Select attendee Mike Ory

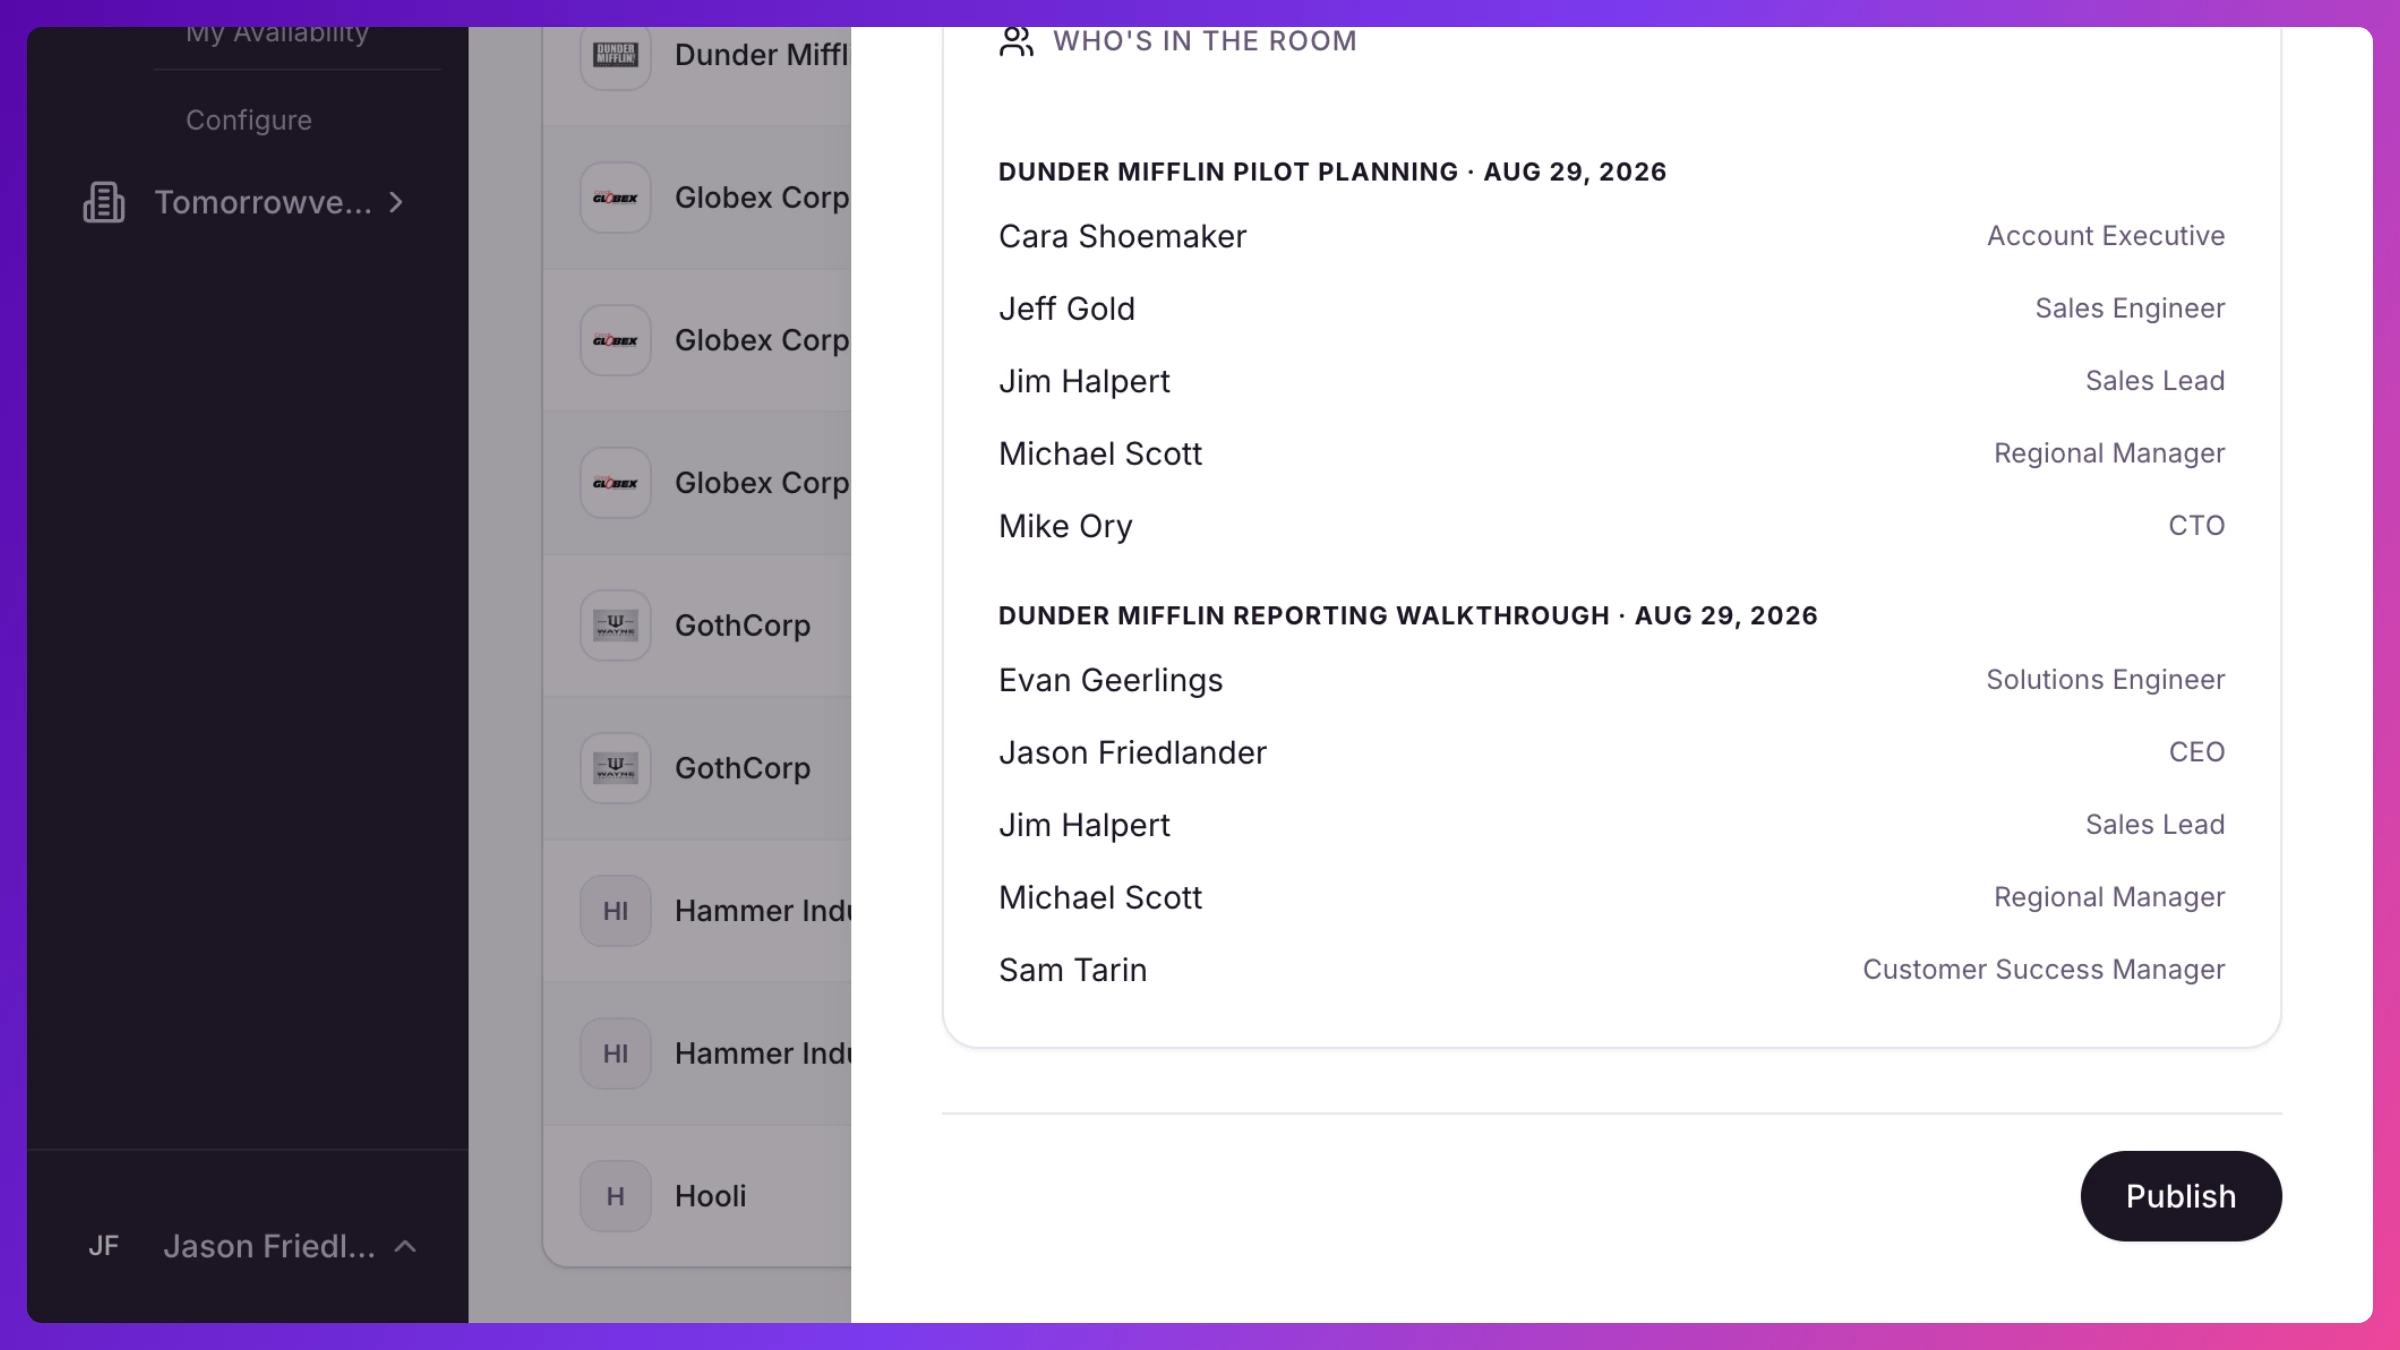tap(1065, 526)
